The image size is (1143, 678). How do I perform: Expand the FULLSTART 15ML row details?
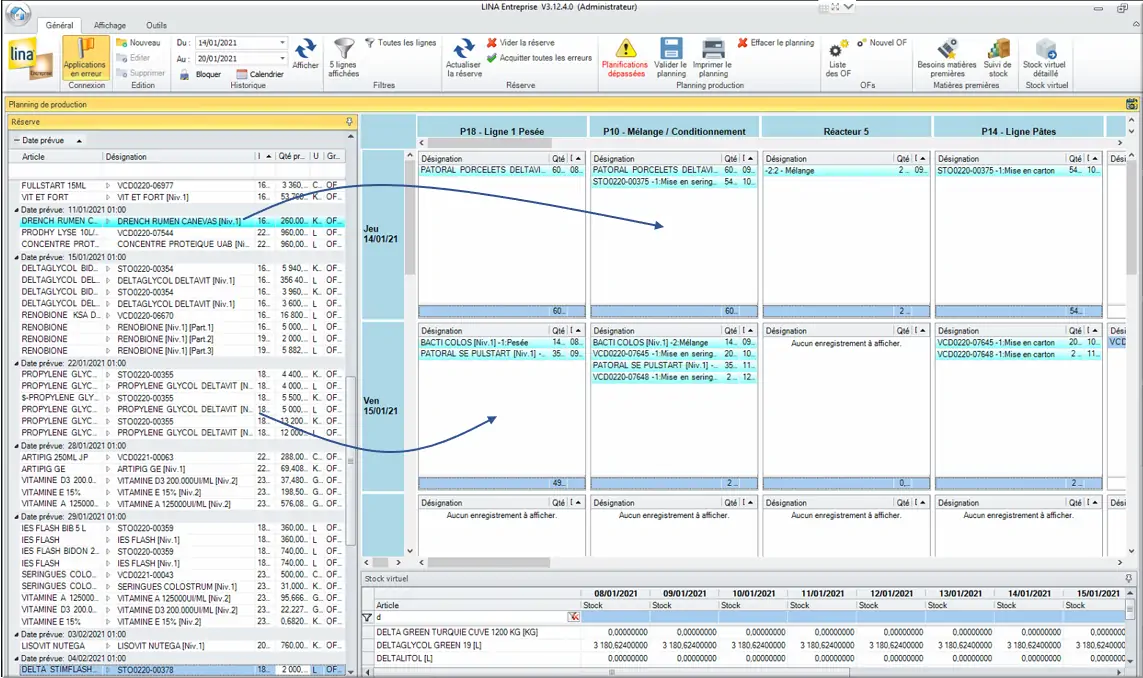pyautogui.click(x=108, y=186)
